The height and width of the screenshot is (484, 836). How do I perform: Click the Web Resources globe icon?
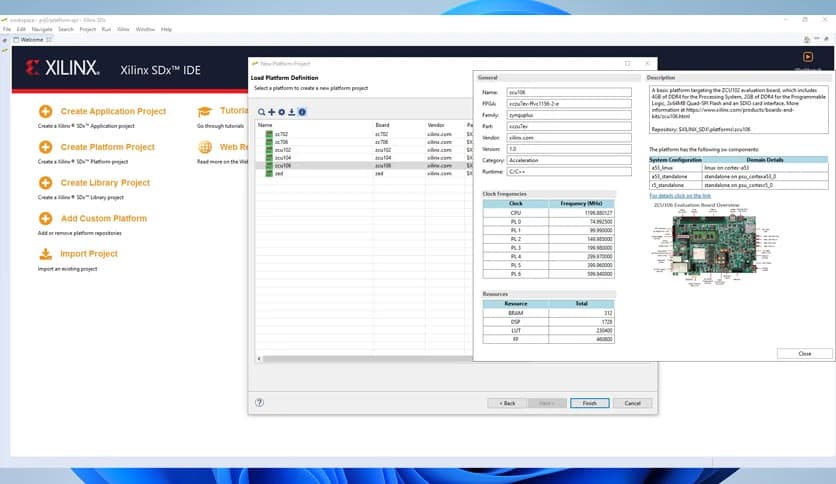205,147
